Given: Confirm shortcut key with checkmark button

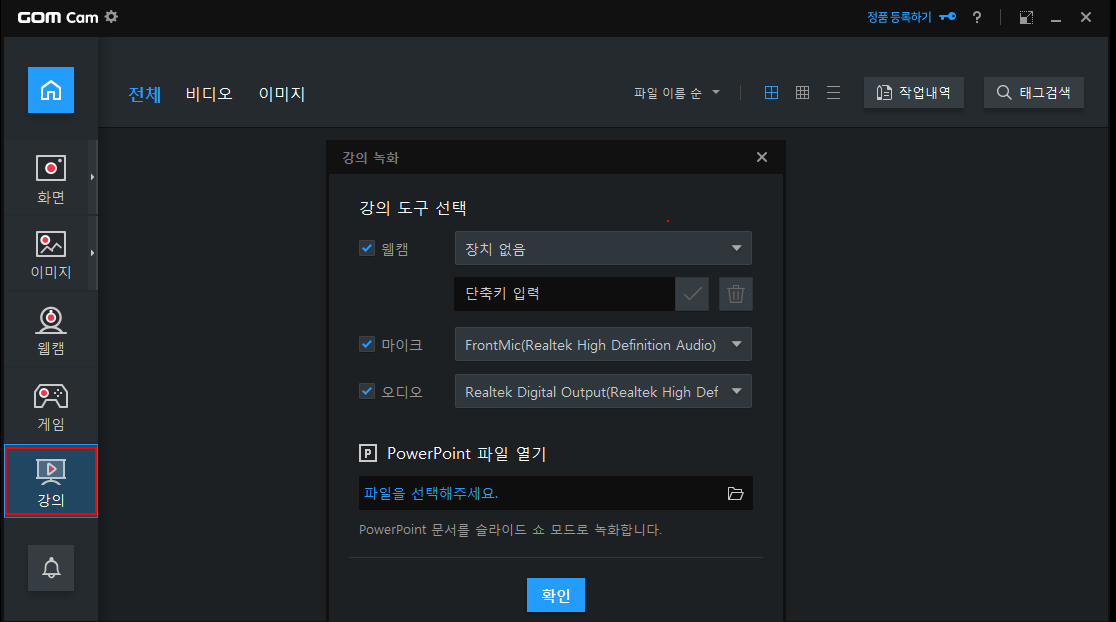Looking at the screenshot, I should click(692, 294).
